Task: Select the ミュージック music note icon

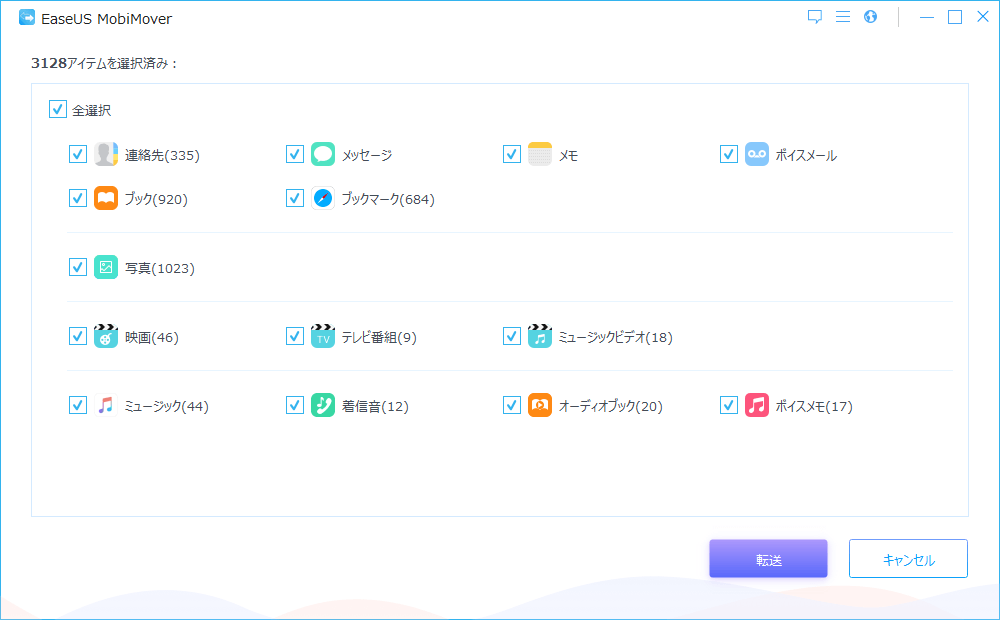Action: coord(104,405)
